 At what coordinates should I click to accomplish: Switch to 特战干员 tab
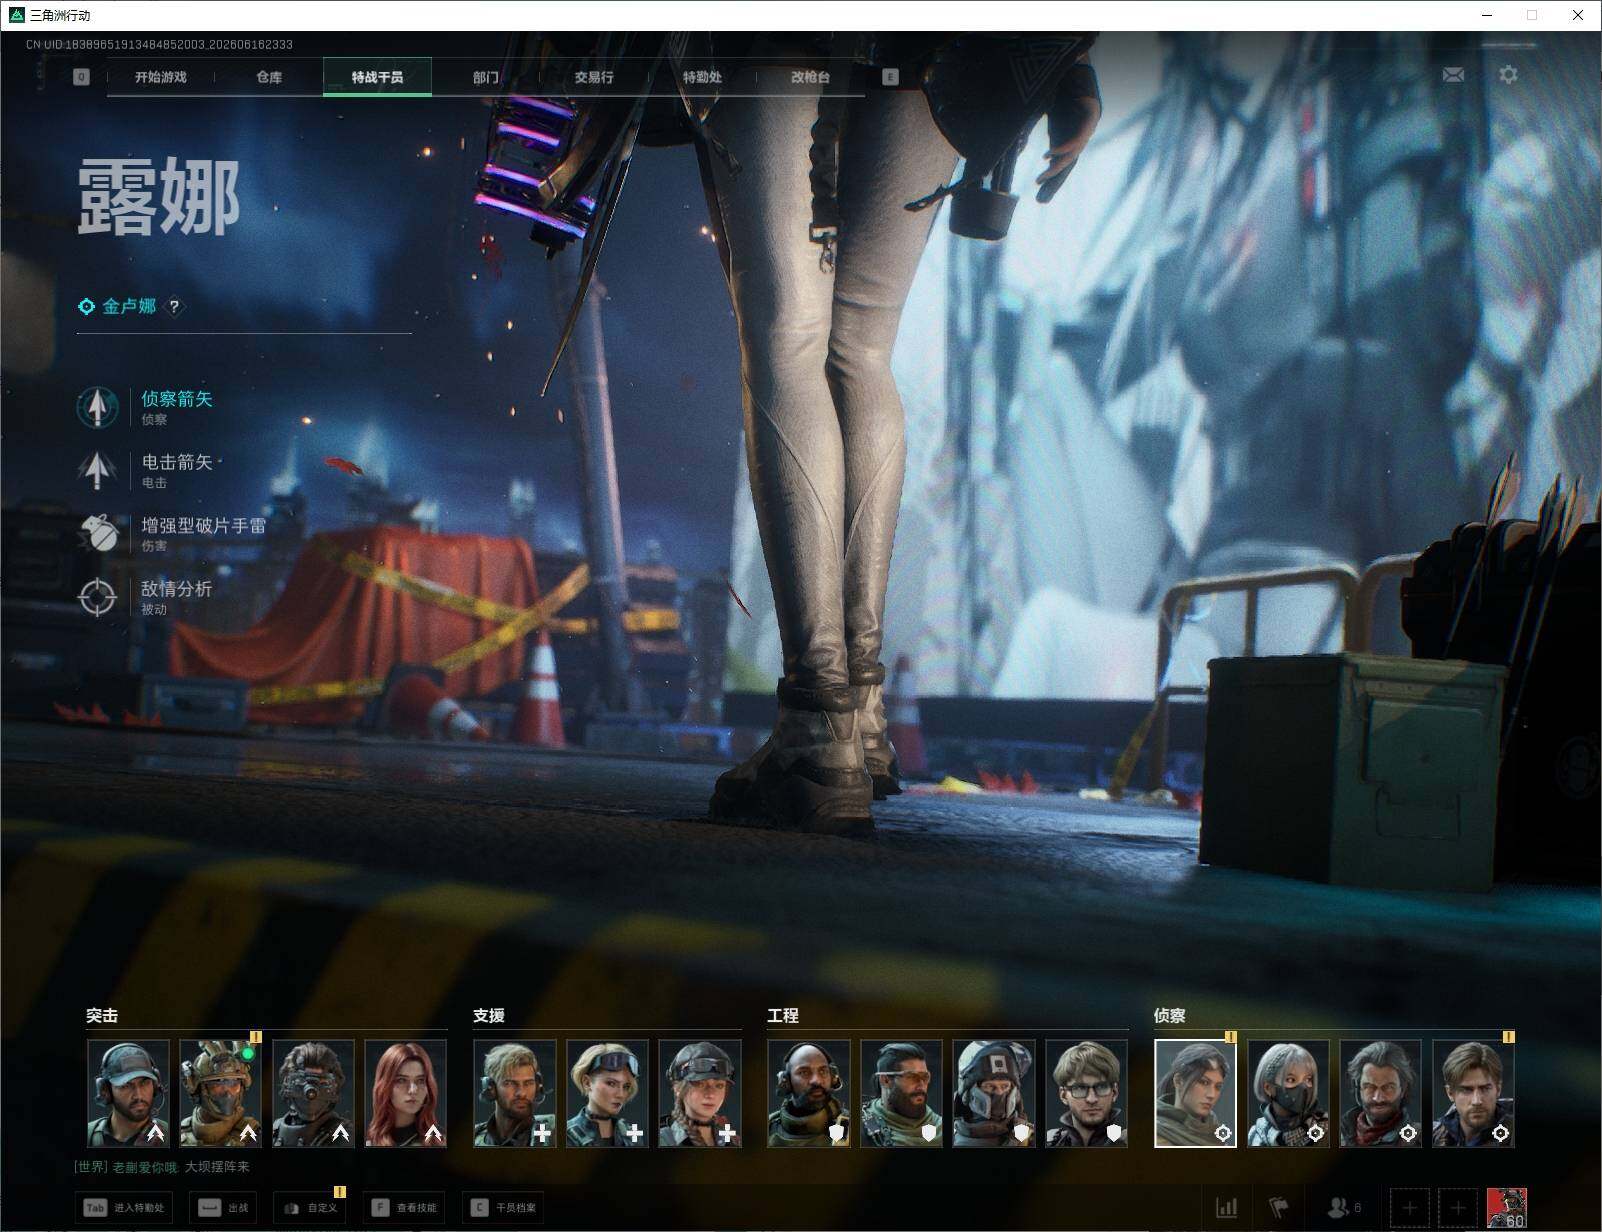pyautogui.click(x=377, y=77)
